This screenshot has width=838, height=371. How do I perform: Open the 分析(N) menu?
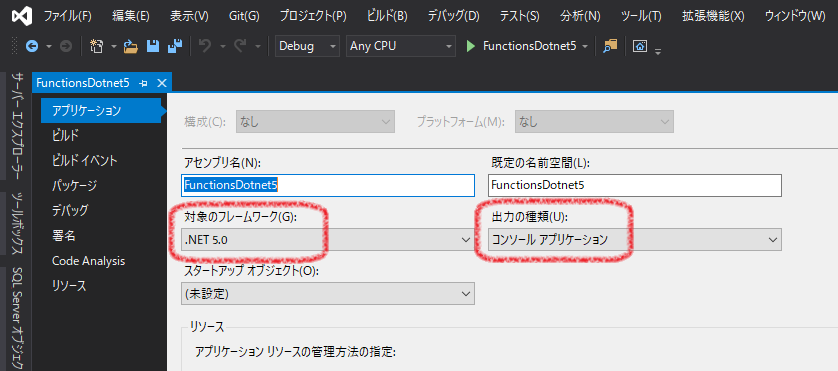pos(580,16)
